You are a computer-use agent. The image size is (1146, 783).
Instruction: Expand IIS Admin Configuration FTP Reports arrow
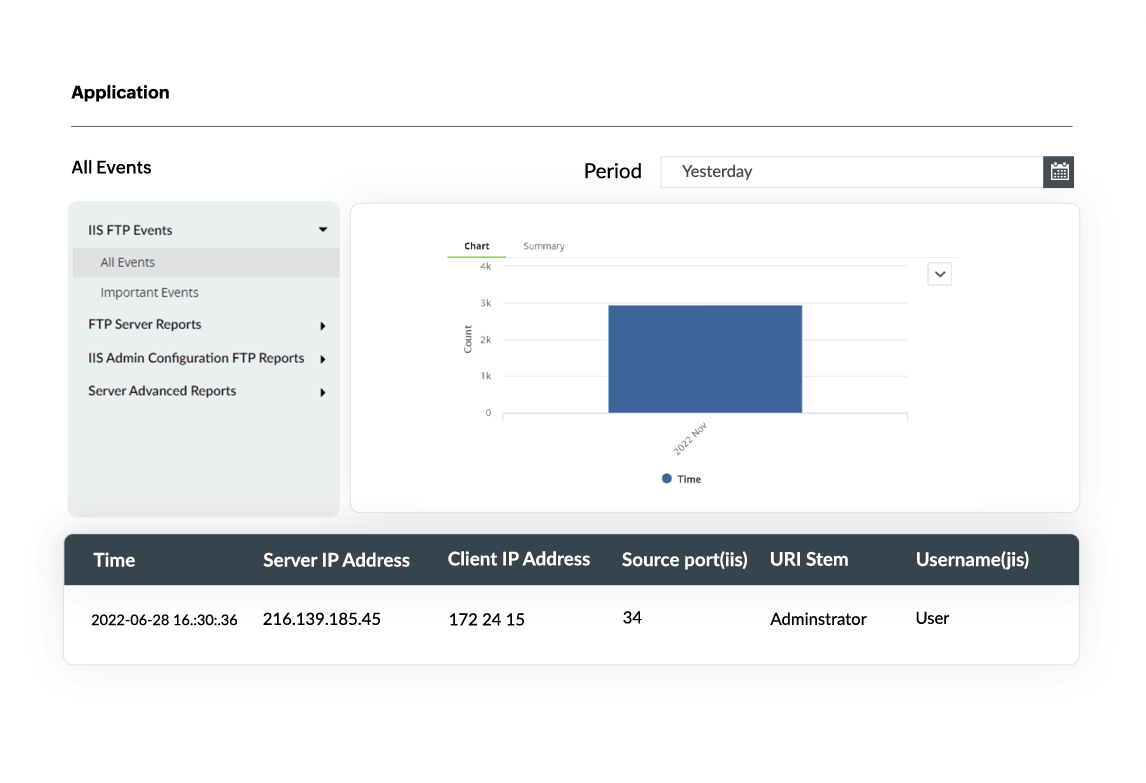323,359
